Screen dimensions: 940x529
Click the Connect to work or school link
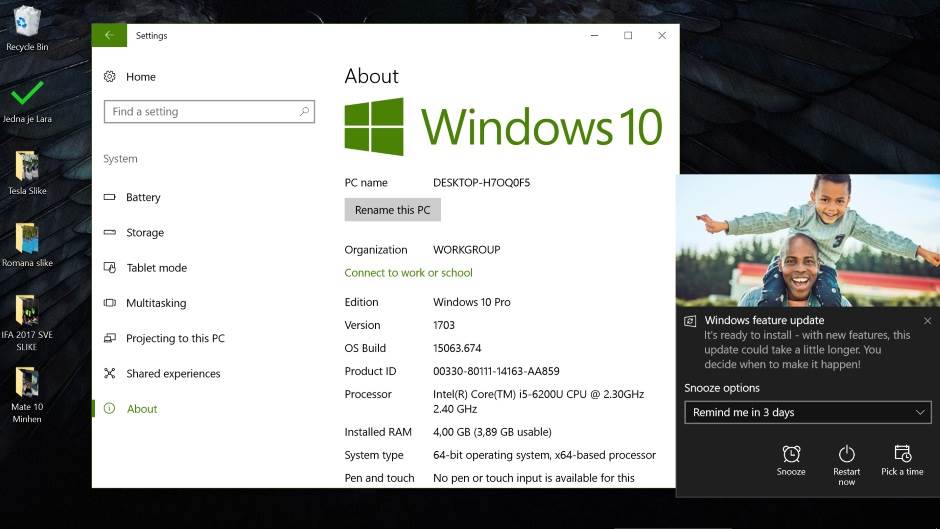coord(408,273)
